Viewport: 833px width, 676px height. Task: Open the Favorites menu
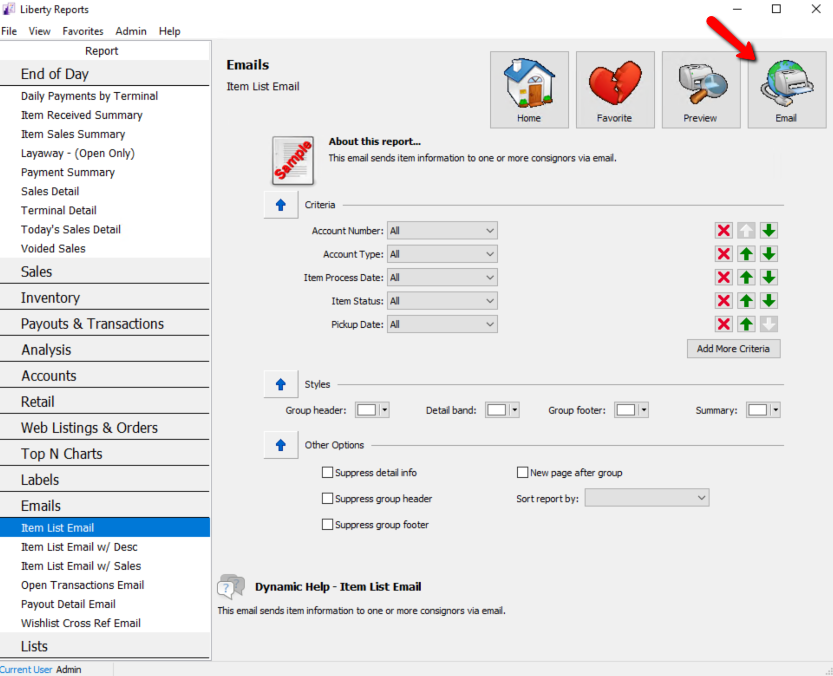coord(83,31)
